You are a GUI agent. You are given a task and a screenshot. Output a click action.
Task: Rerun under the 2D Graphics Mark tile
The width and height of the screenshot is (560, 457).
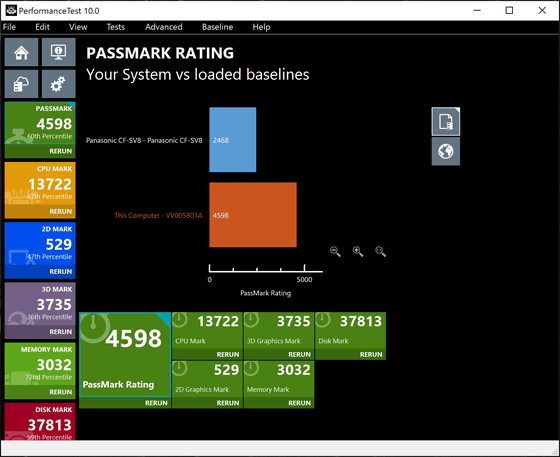[228, 403]
